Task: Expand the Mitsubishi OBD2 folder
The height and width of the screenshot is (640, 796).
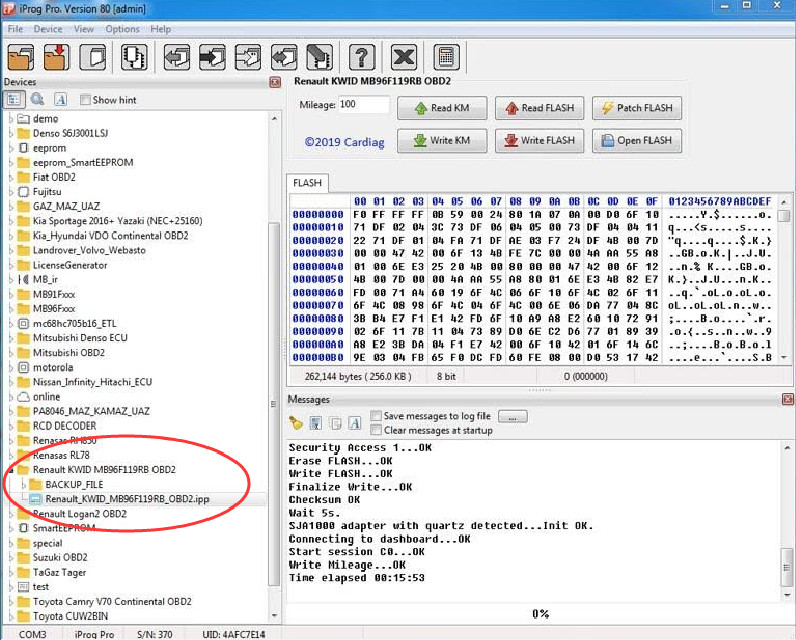Action: tap(11, 353)
